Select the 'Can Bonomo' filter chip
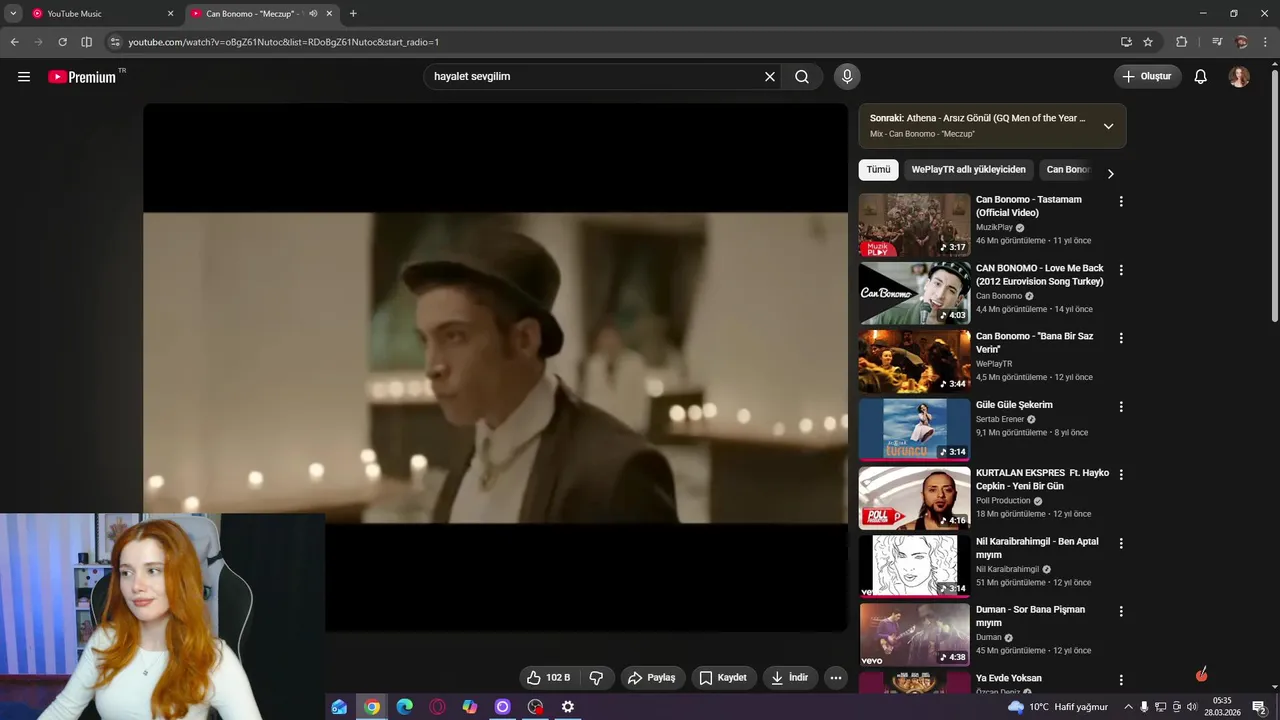Screen dimensions: 1280x720 1068,170
